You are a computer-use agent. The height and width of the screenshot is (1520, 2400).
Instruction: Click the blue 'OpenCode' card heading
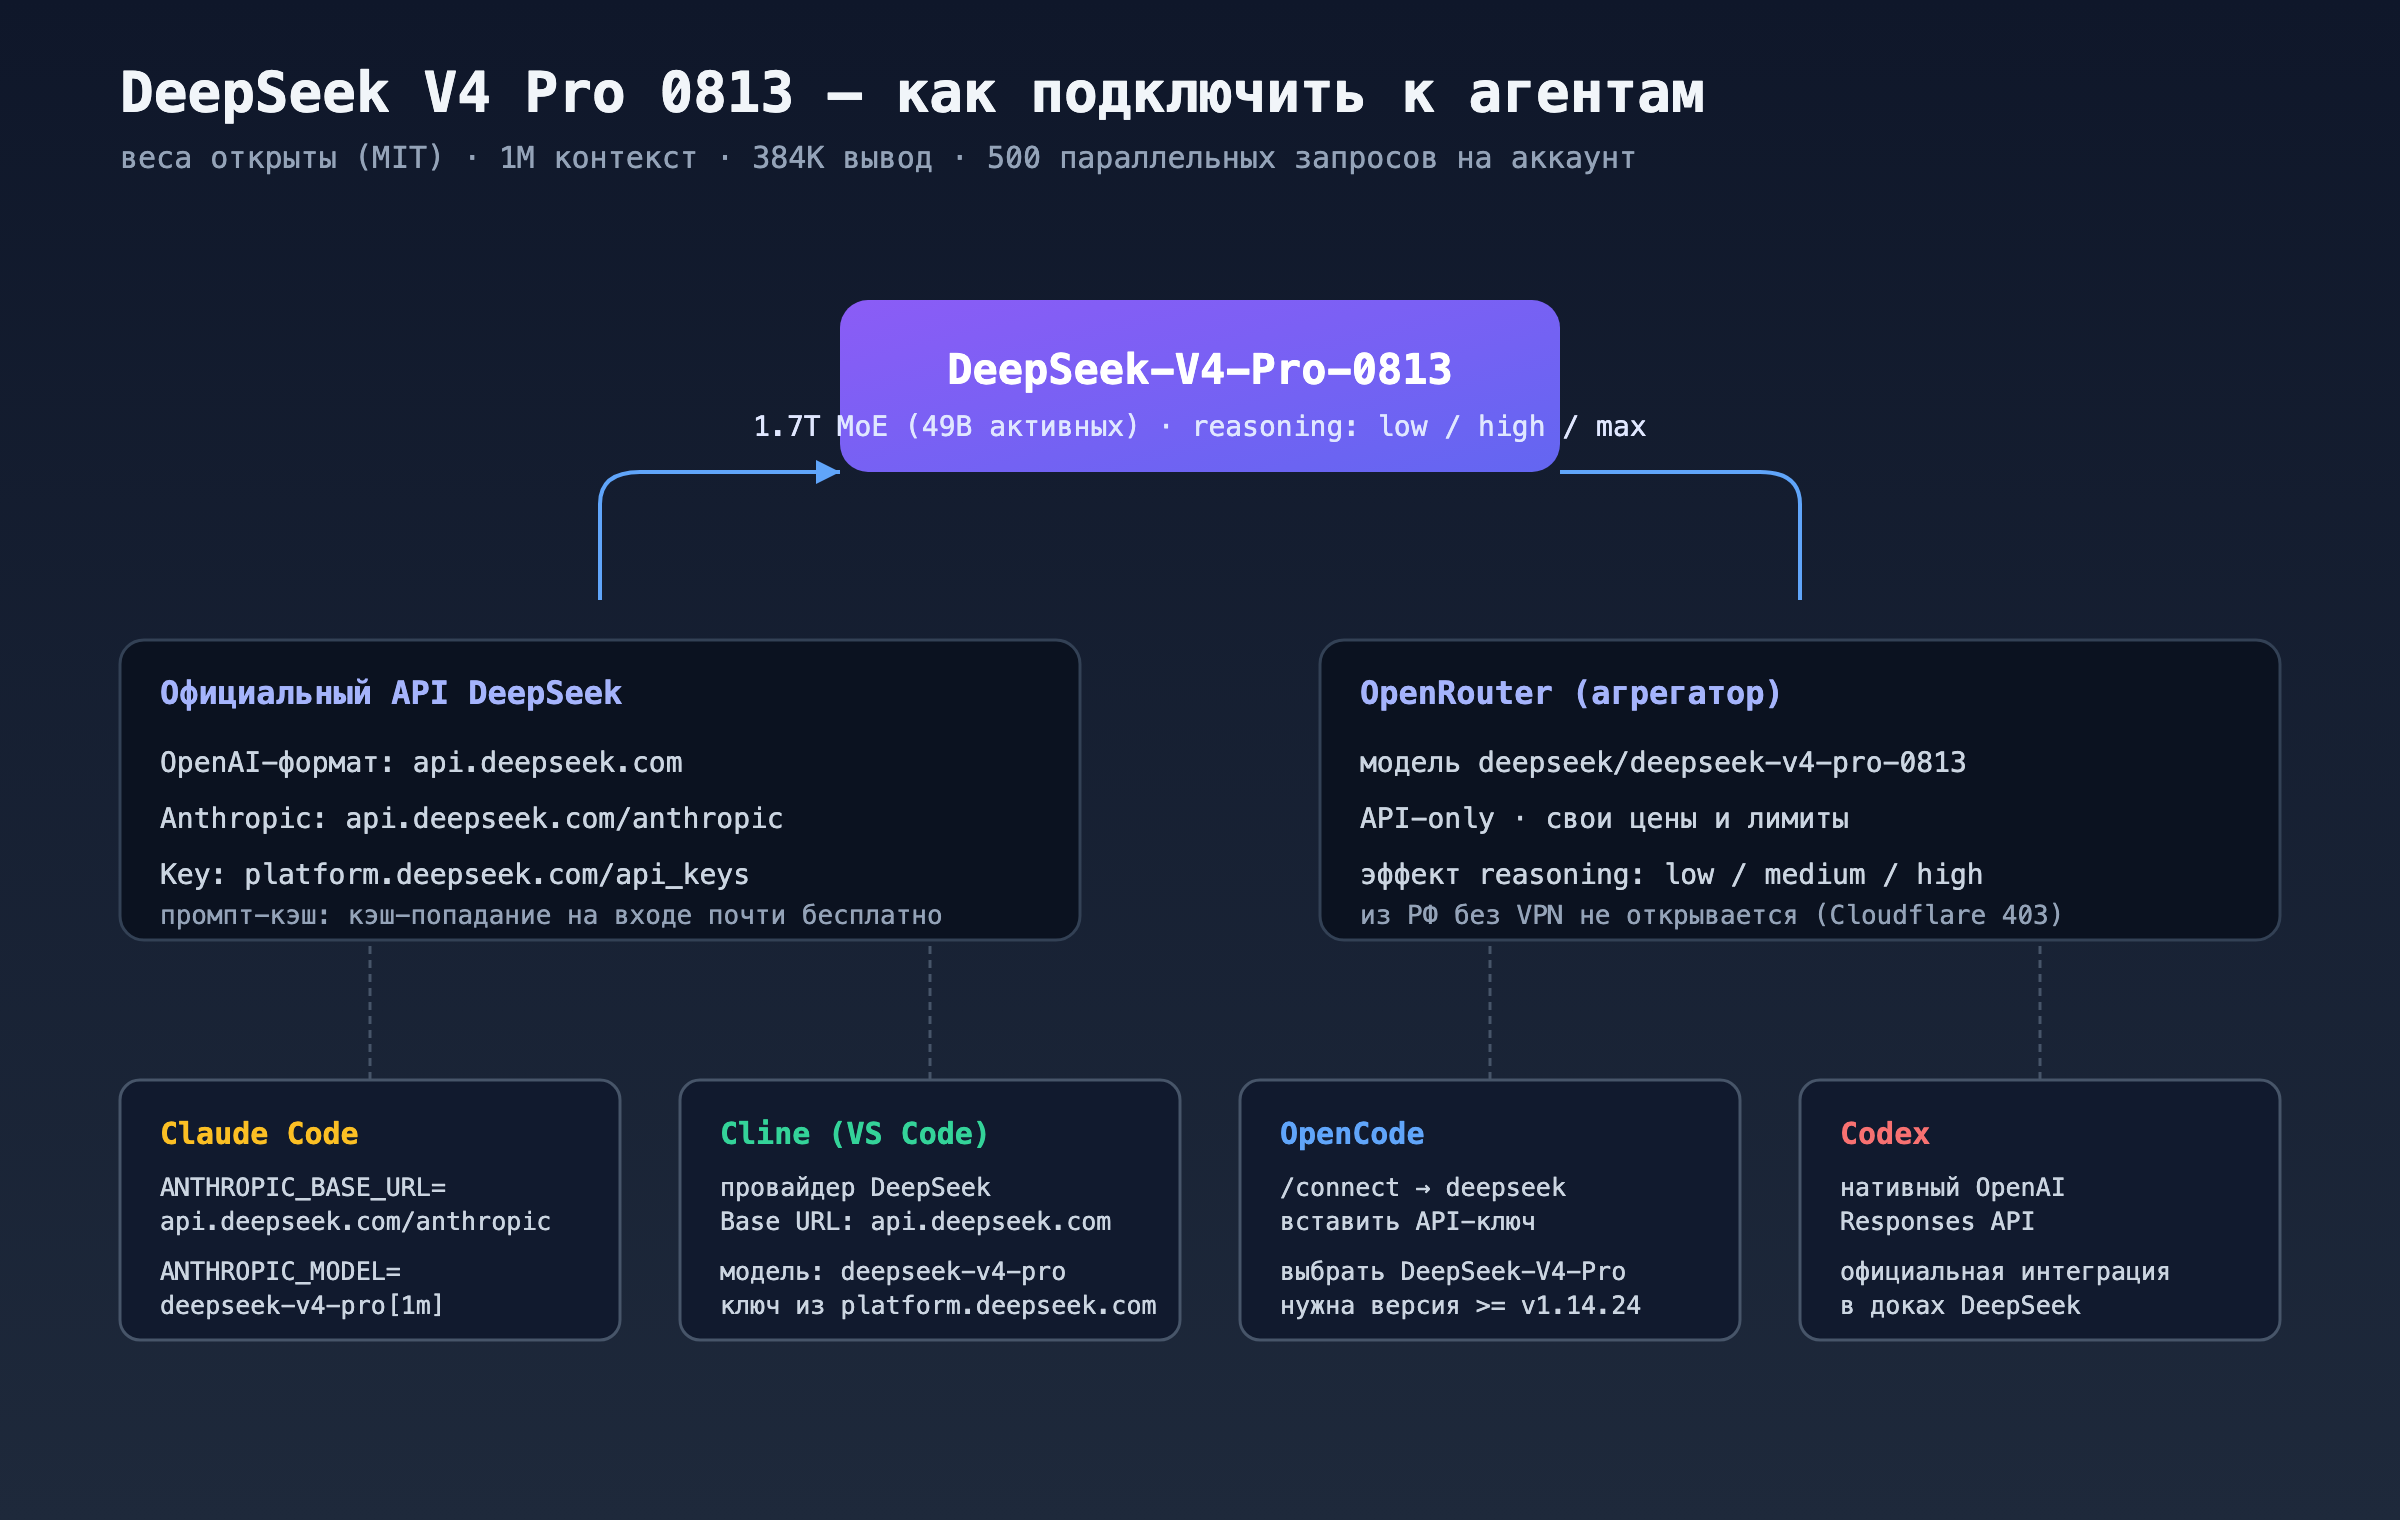1352,1133
